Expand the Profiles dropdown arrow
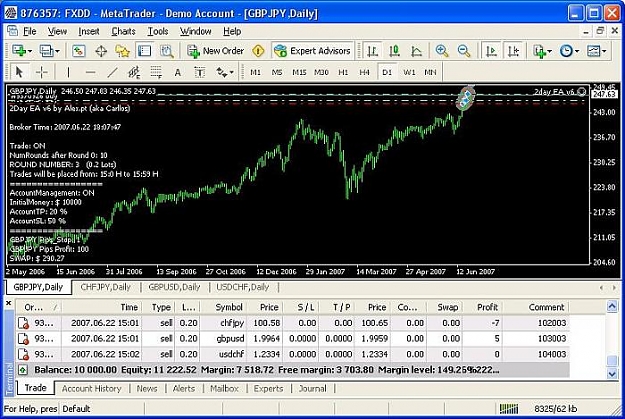The image size is (625, 419). tap(57, 51)
